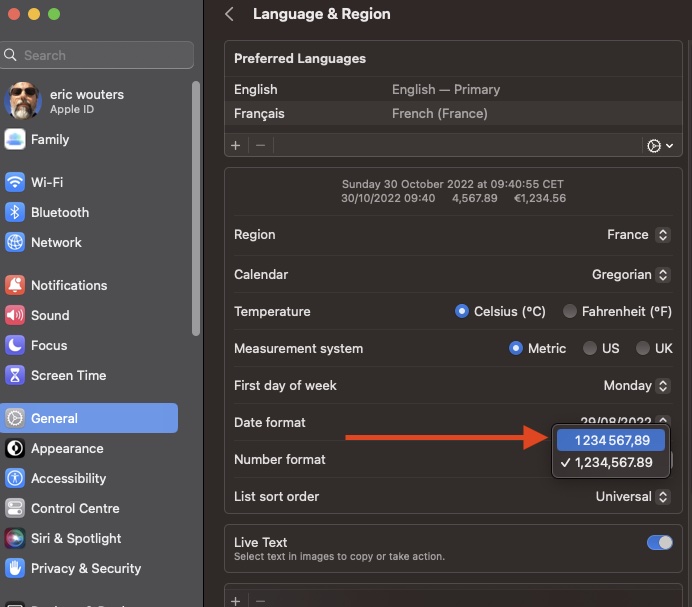Open the Appearance icon

click(x=15, y=448)
